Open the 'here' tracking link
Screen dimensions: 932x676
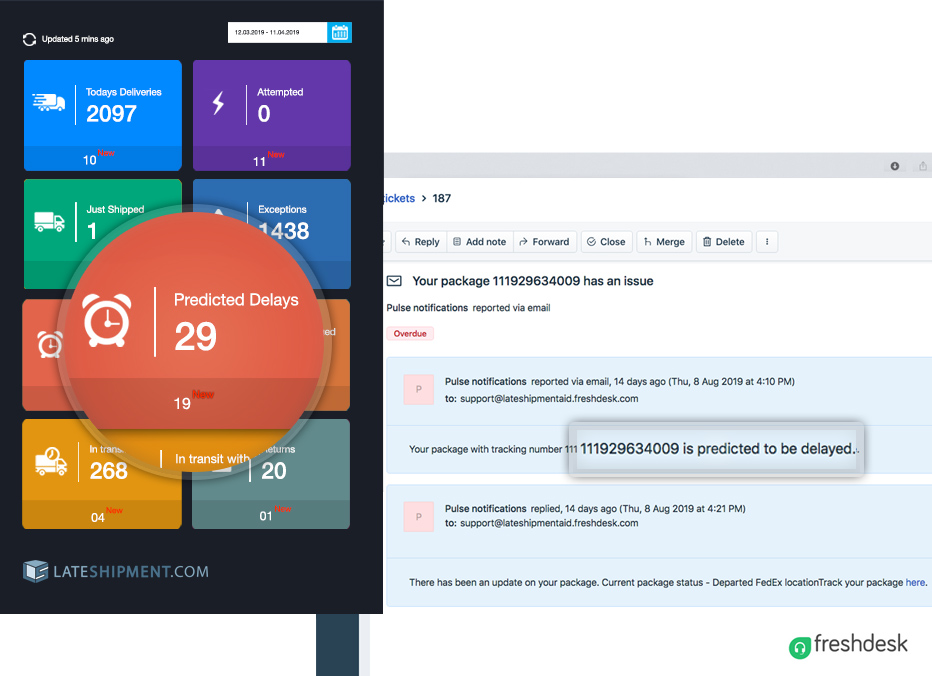(915, 583)
